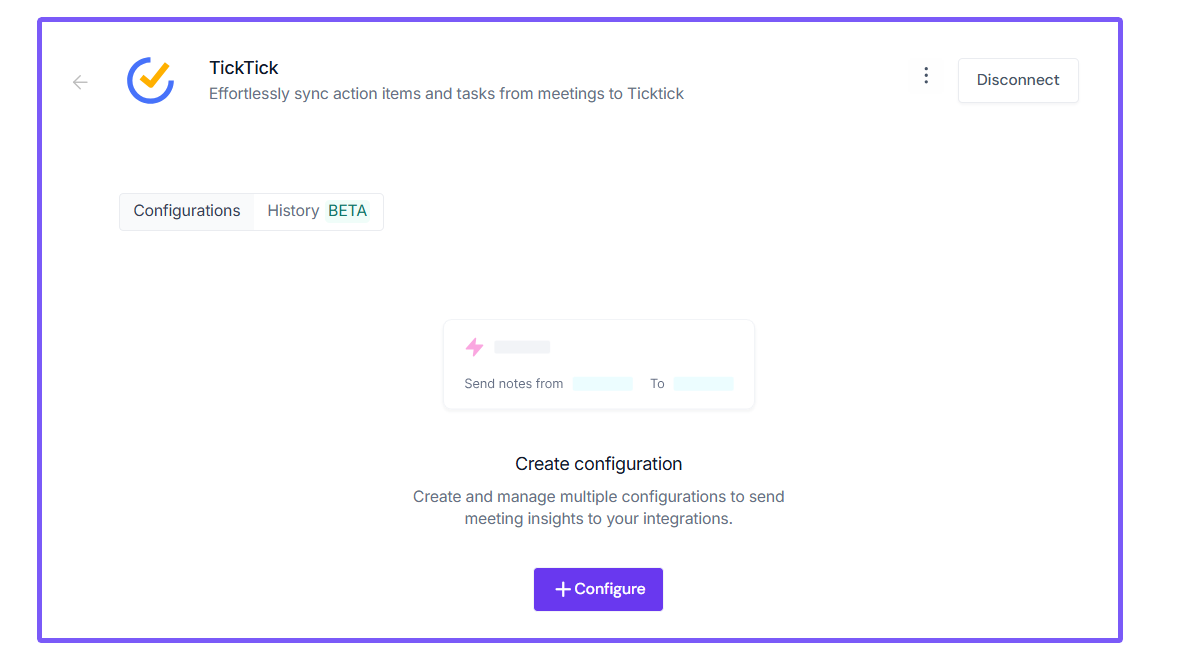Open the History tab
Image resolution: width=1177 pixels, height=660 pixels.
293,211
